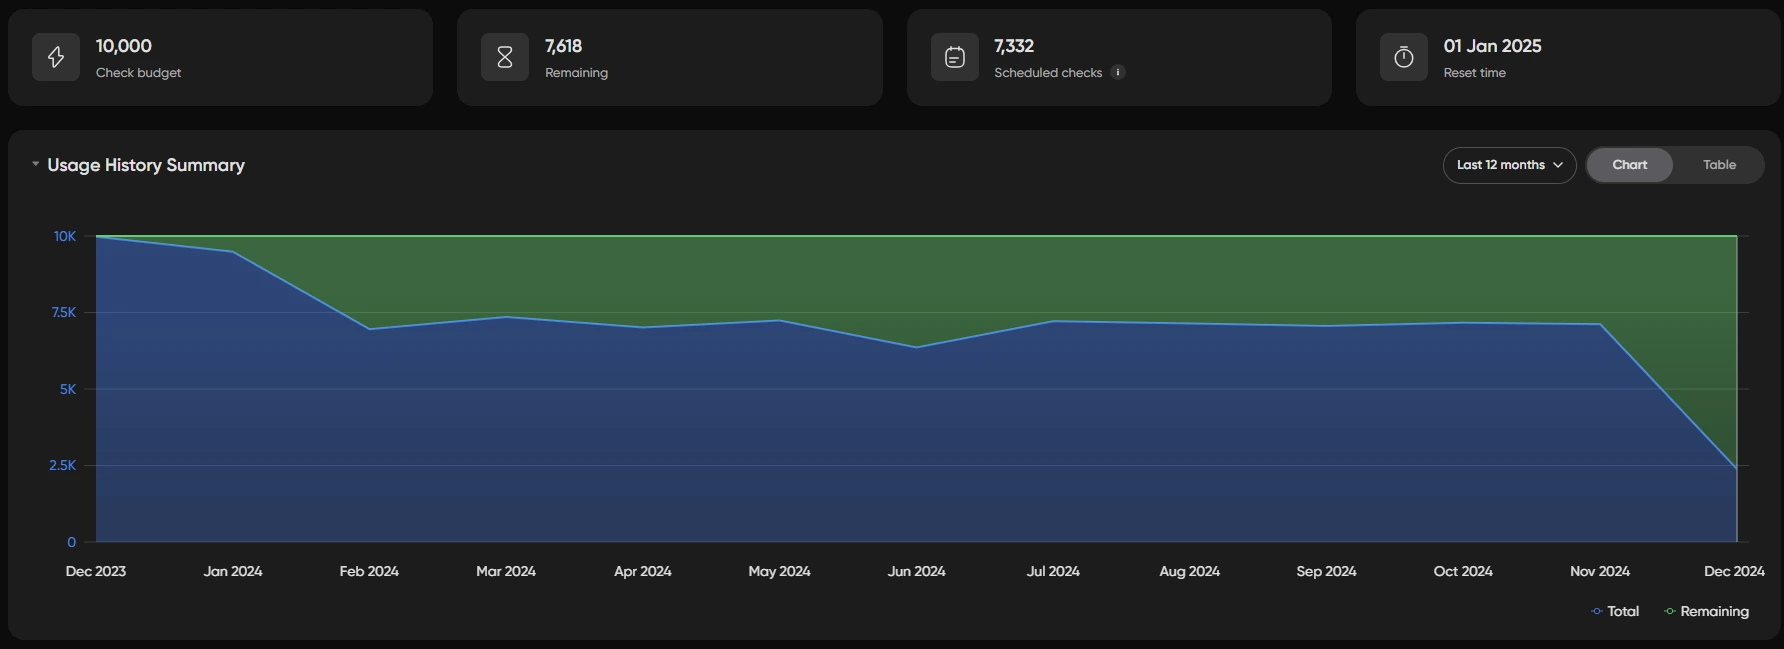The height and width of the screenshot is (649, 1784).
Task: Click the Oct 2024 axis label
Action: pos(1463,571)
